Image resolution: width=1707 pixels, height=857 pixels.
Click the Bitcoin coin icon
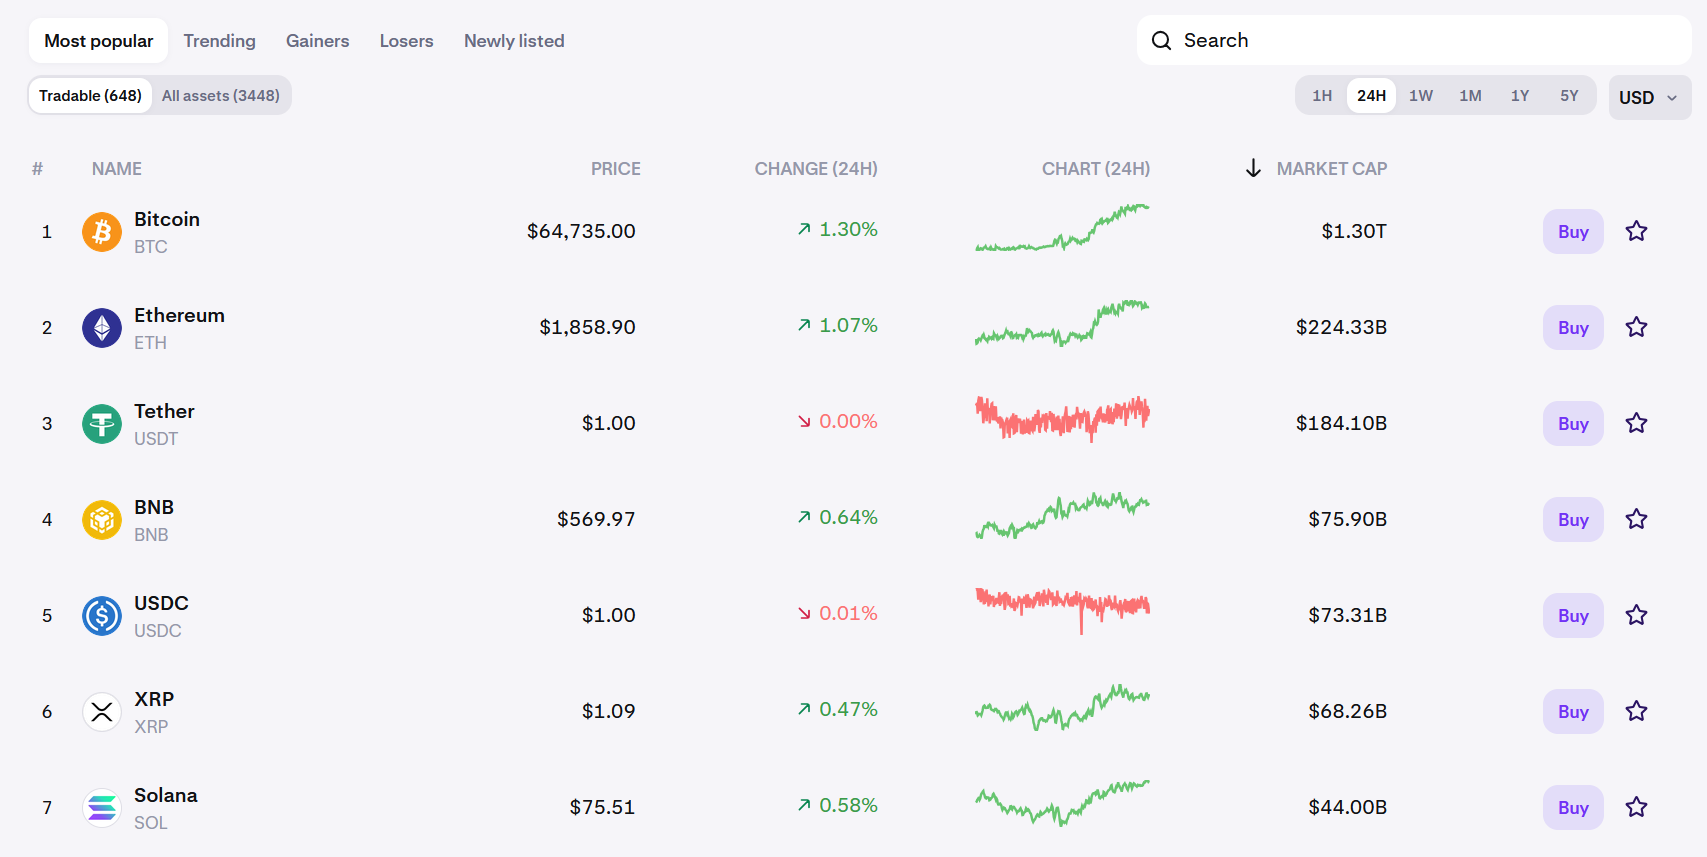click(x=101, y=232)
